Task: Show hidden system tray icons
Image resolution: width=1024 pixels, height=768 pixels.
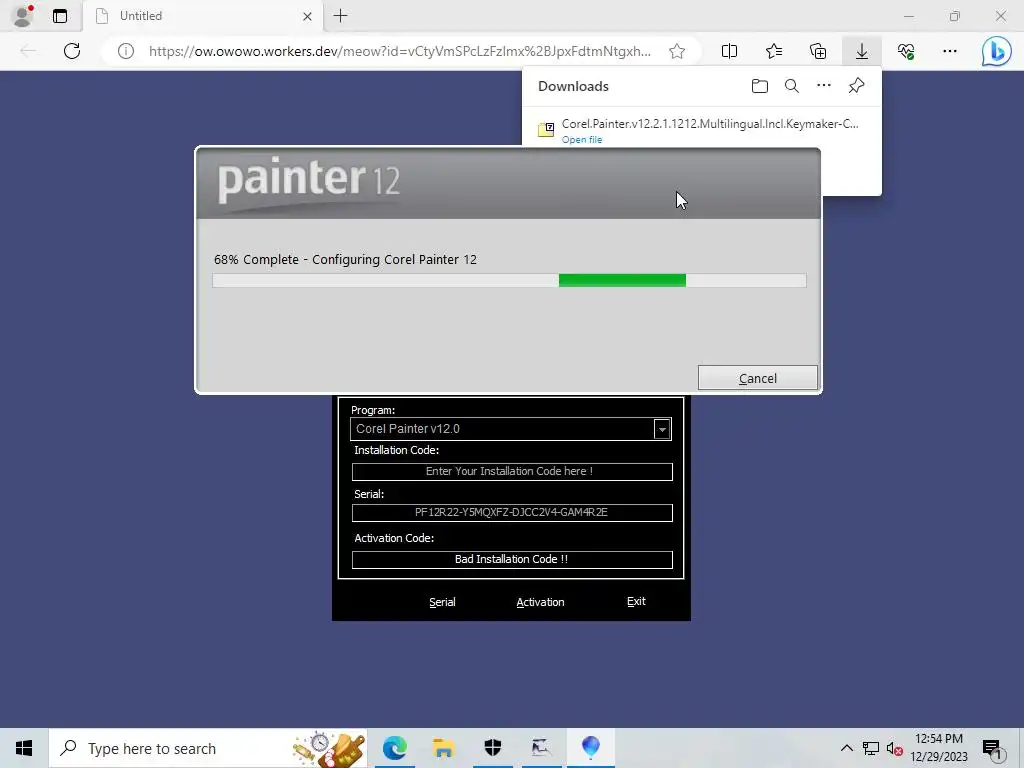Action: 846,748
